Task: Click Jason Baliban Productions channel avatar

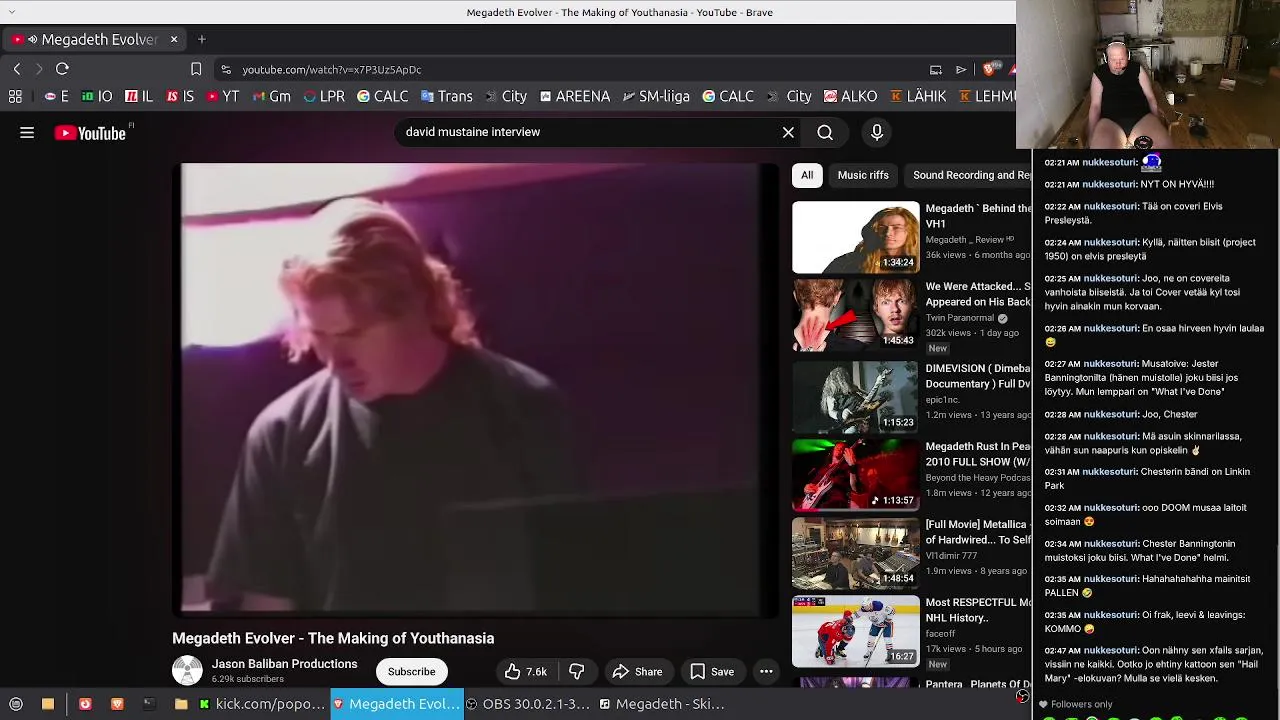Action: pos(187,670)
